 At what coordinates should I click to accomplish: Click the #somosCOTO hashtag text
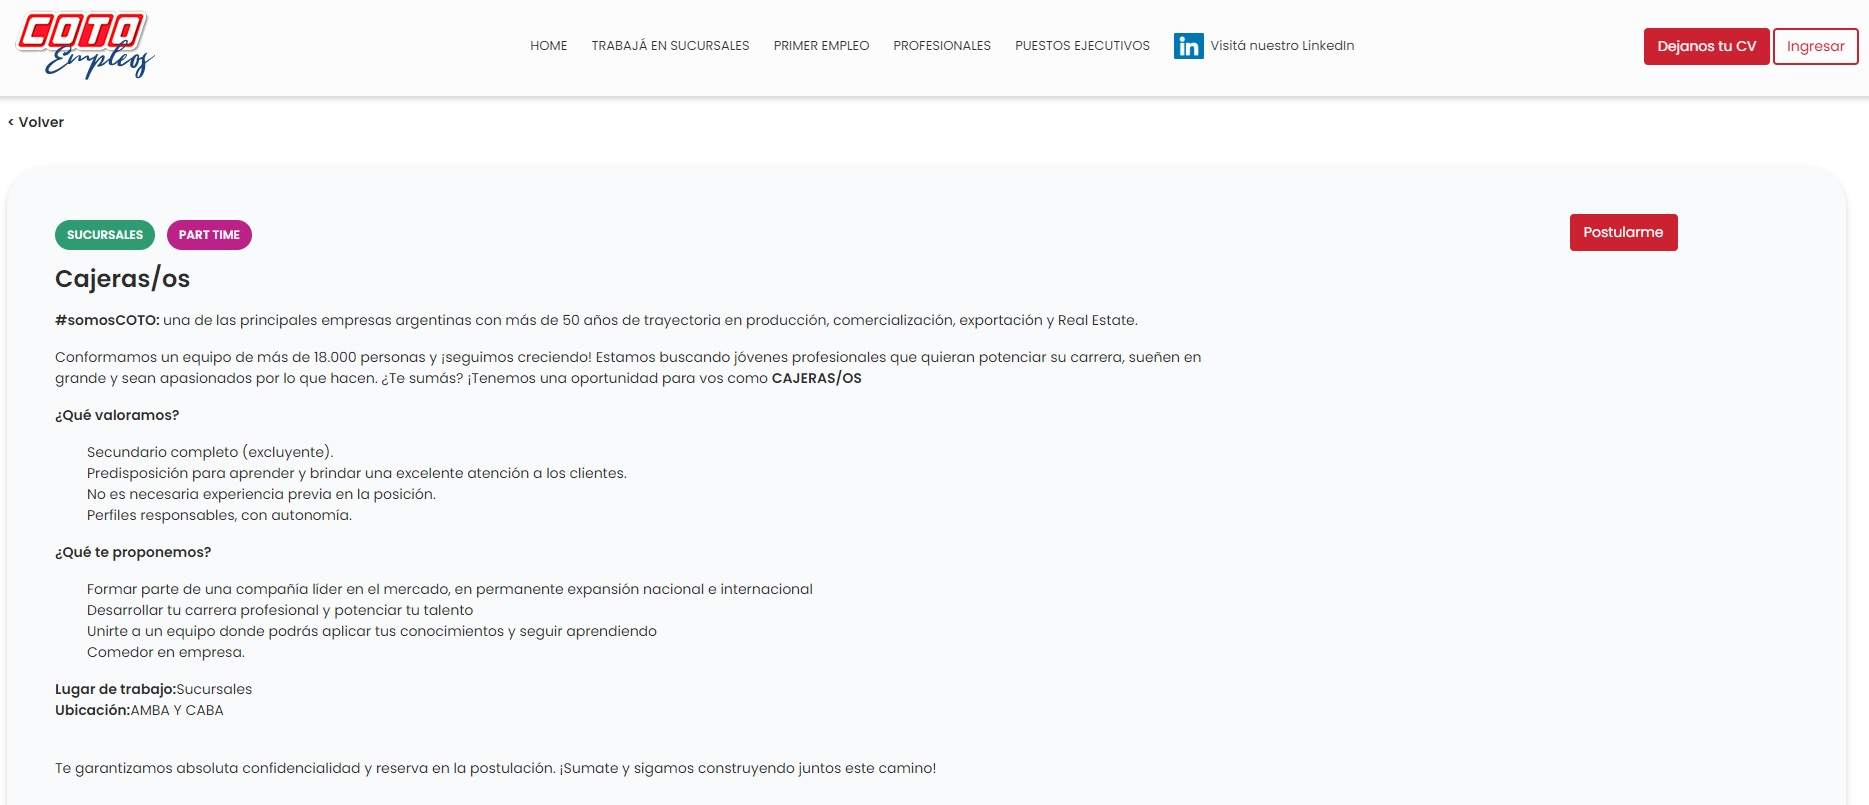pos(107,320)
